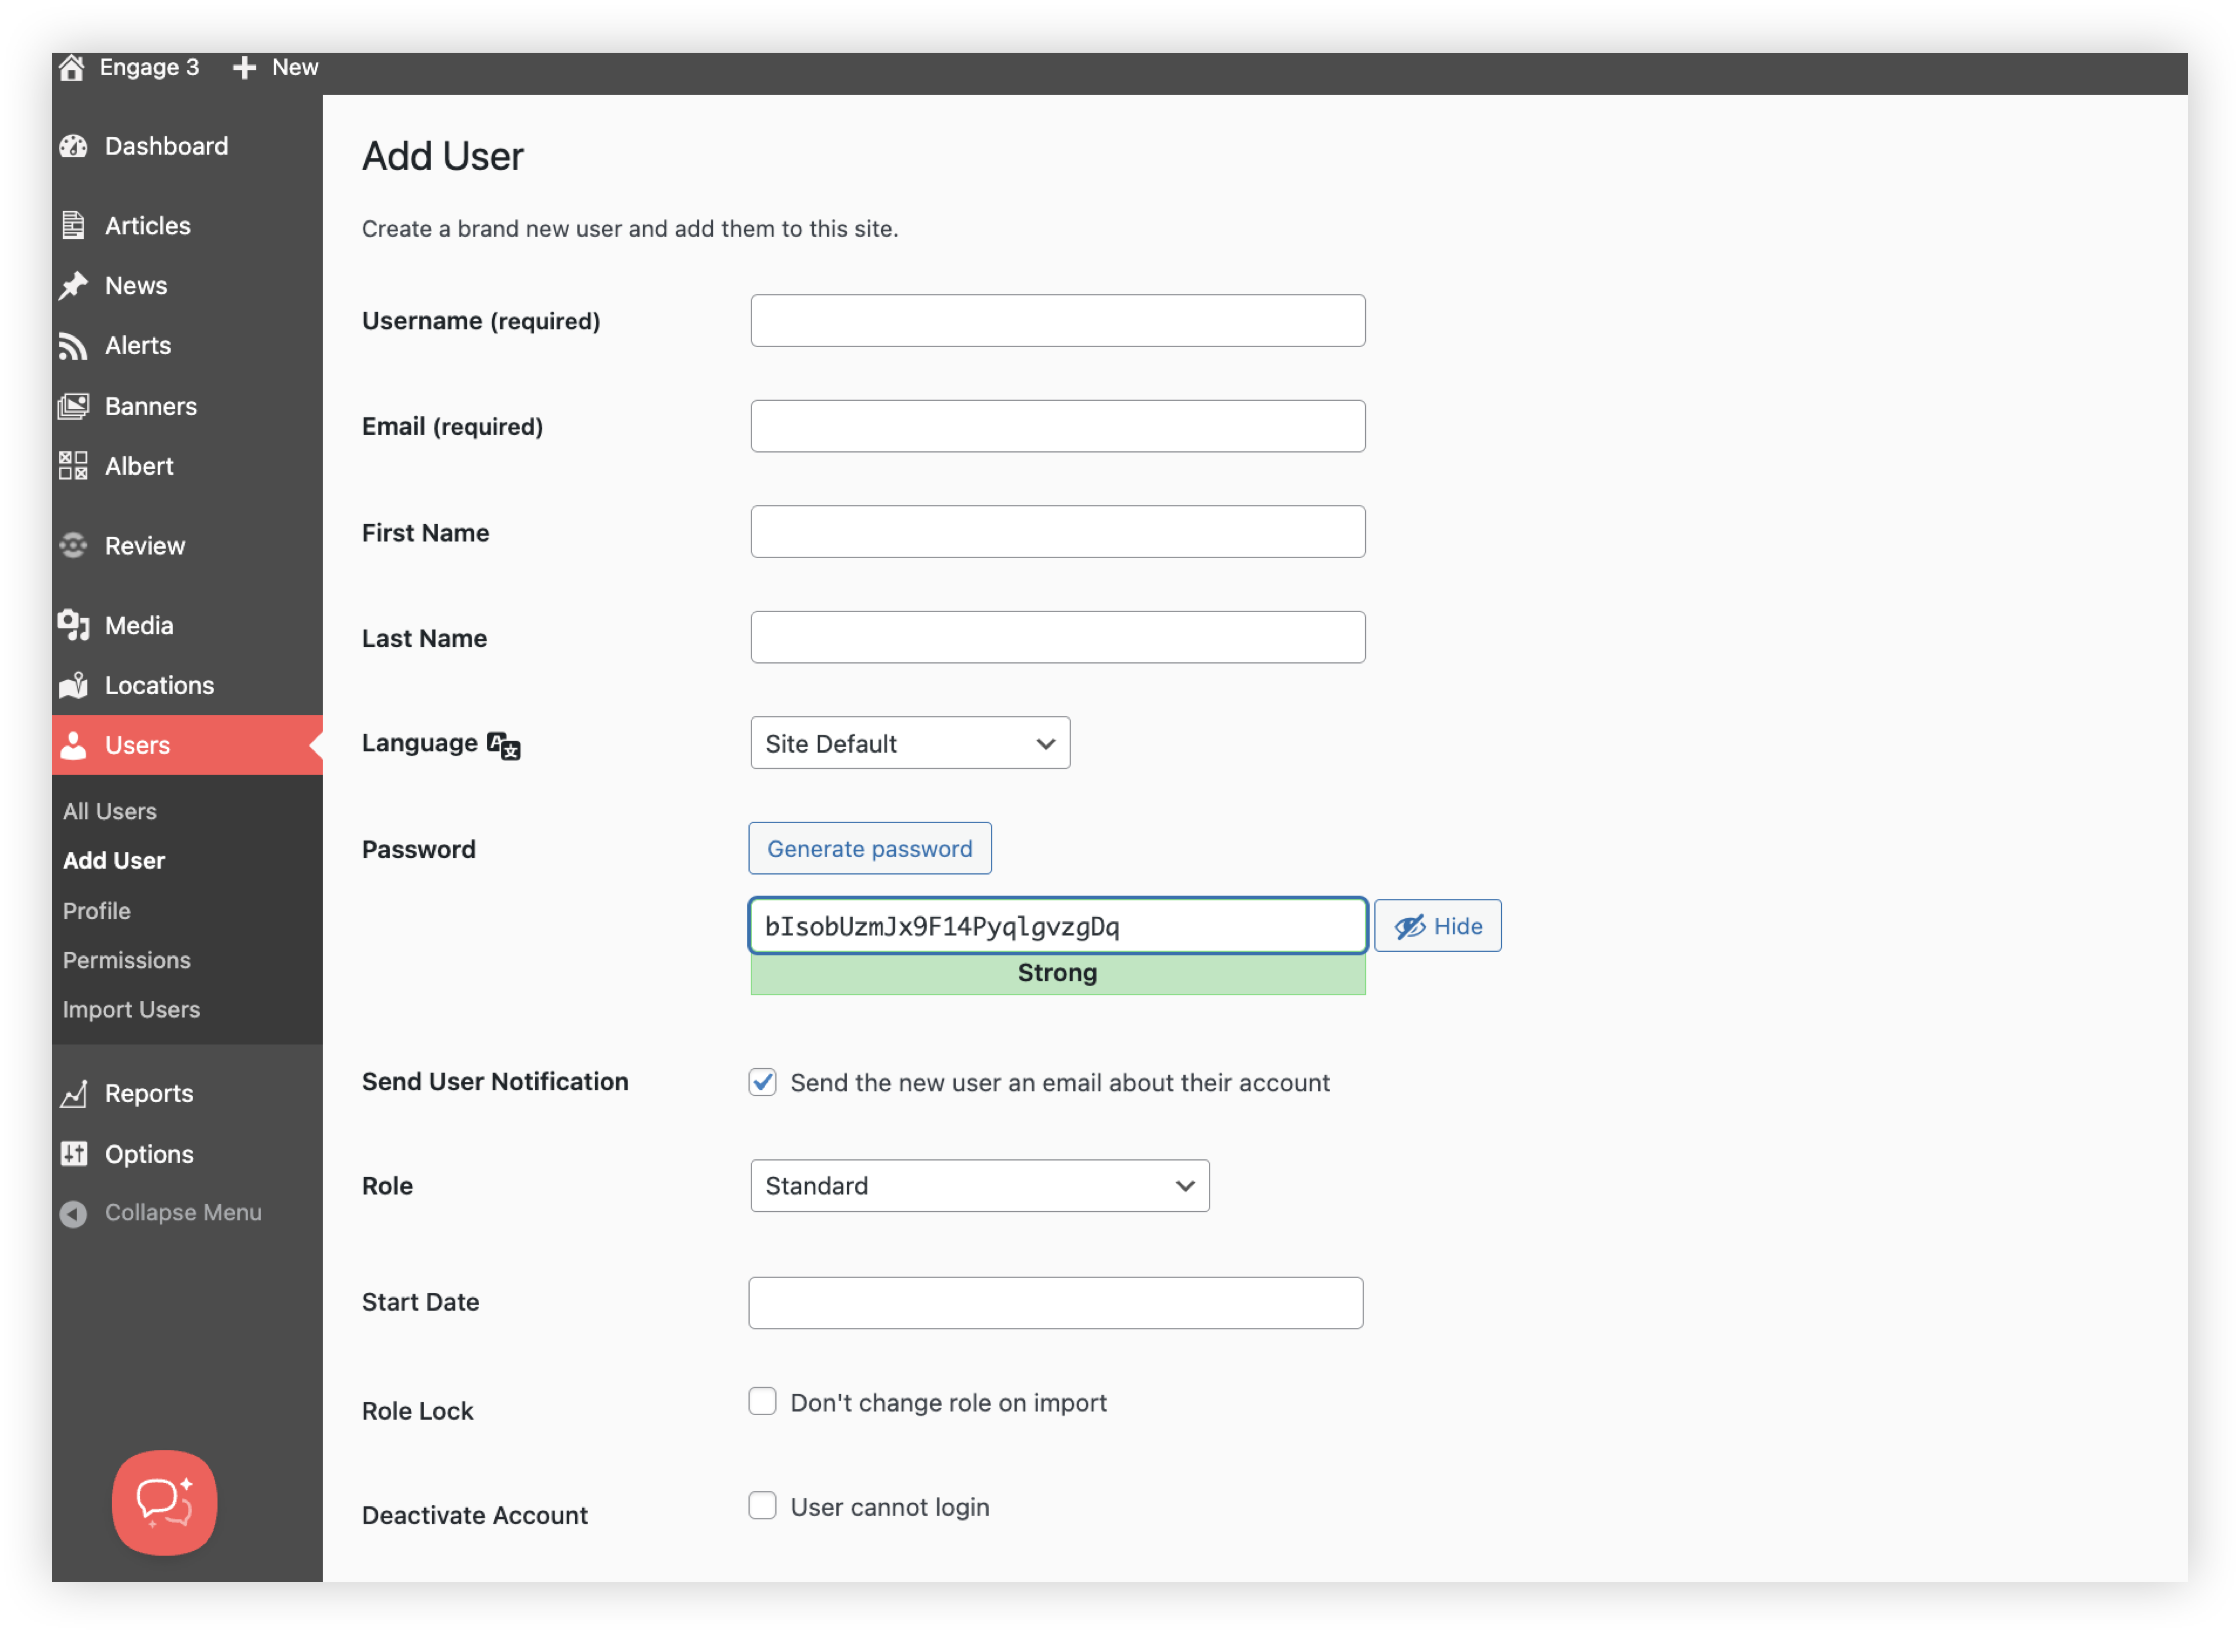Check the User cannot login box

763,1506
